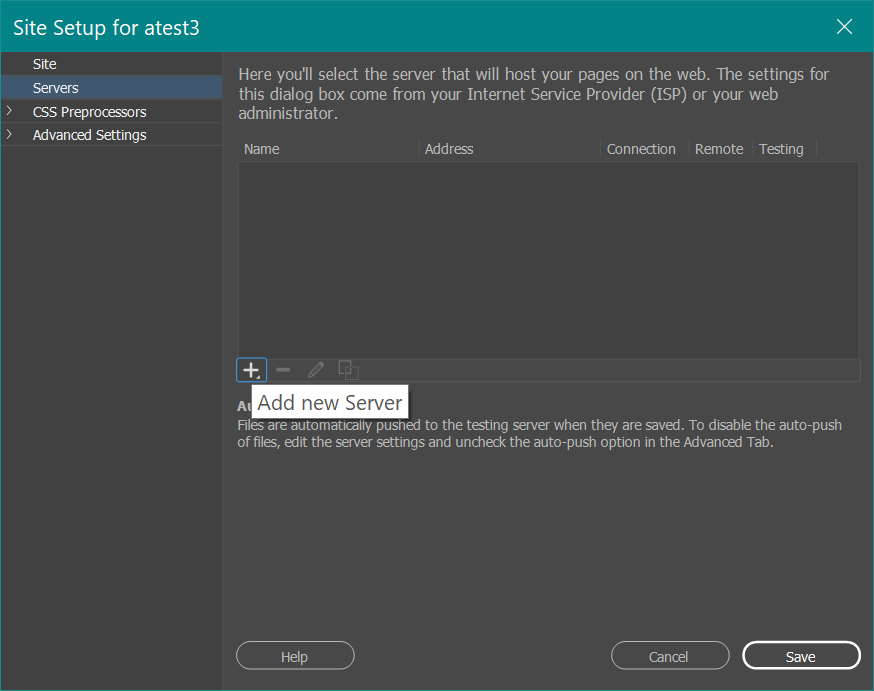This screenshot has width=874, height=691.
Task: Select the Servers category
Action: pyautogui.click(x=56, y=88)
